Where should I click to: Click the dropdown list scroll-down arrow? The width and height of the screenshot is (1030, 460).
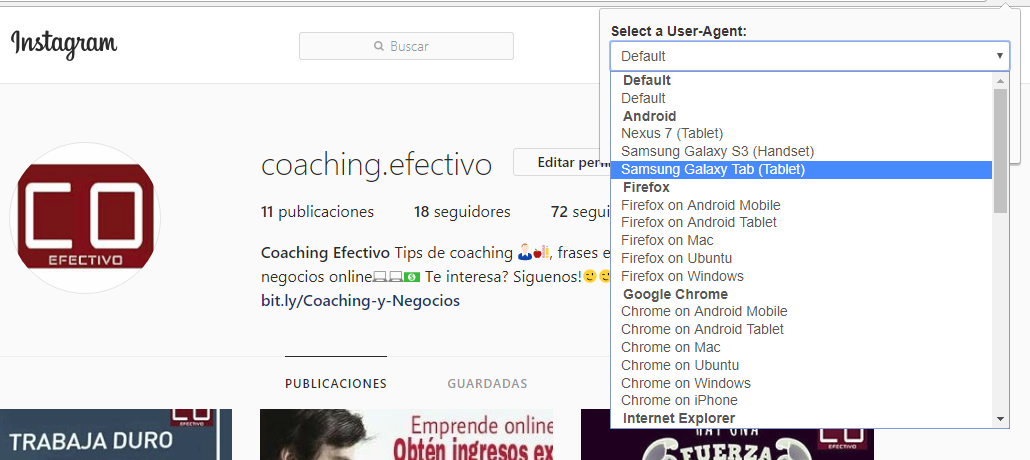pos(1000,419)
